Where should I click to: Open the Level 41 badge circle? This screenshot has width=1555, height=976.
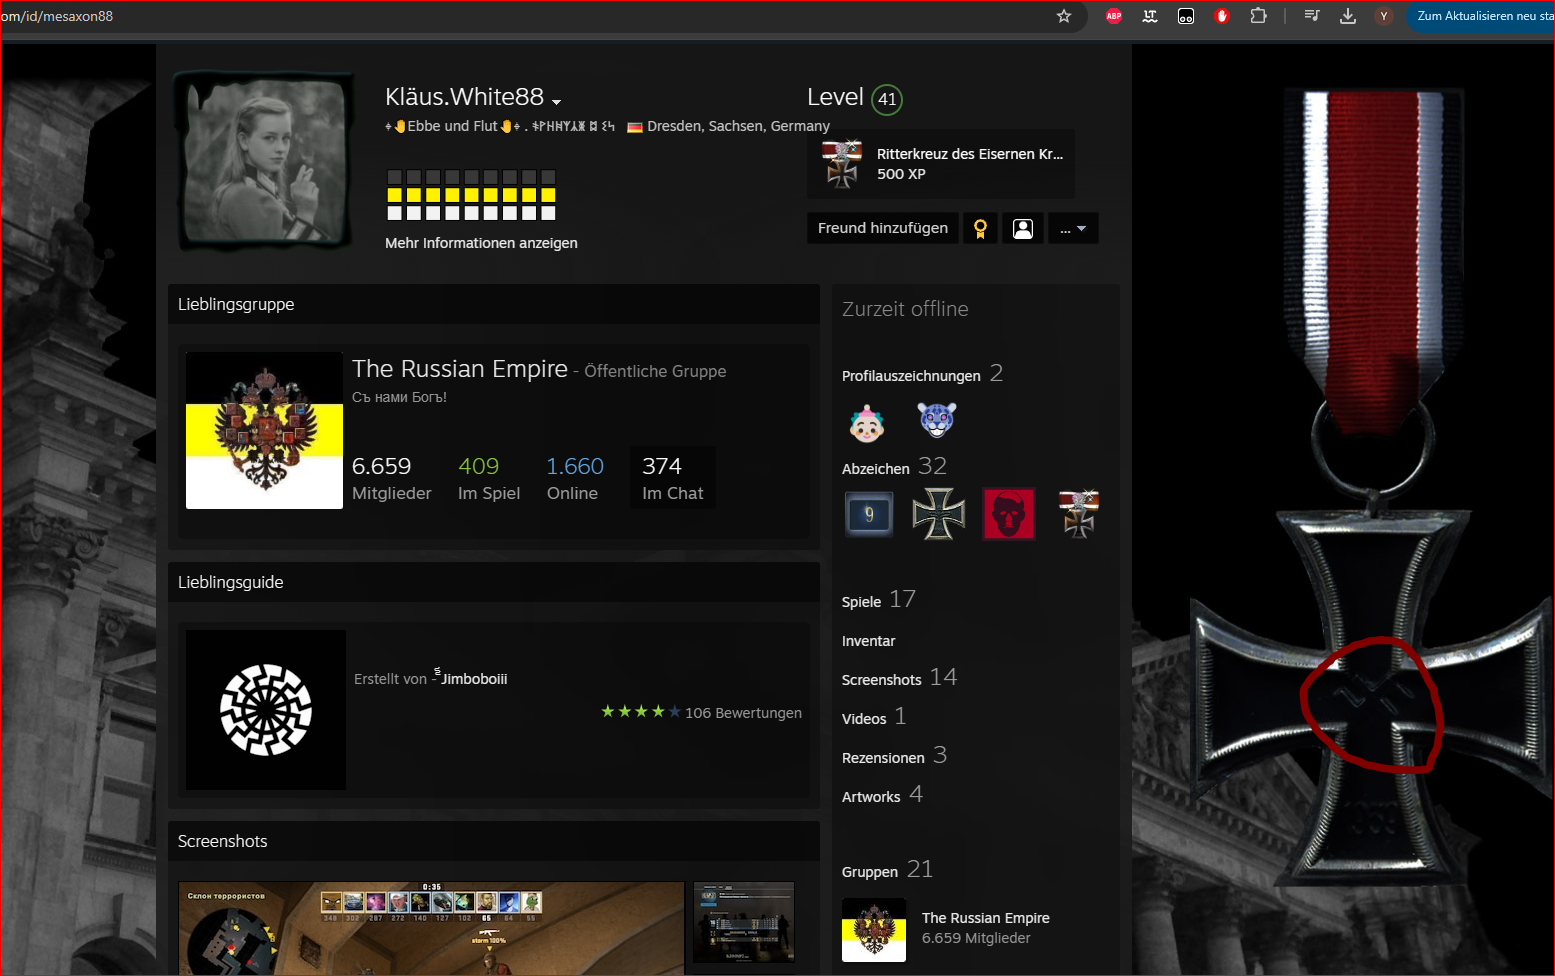pyautogui.click(x=887, y=100)
